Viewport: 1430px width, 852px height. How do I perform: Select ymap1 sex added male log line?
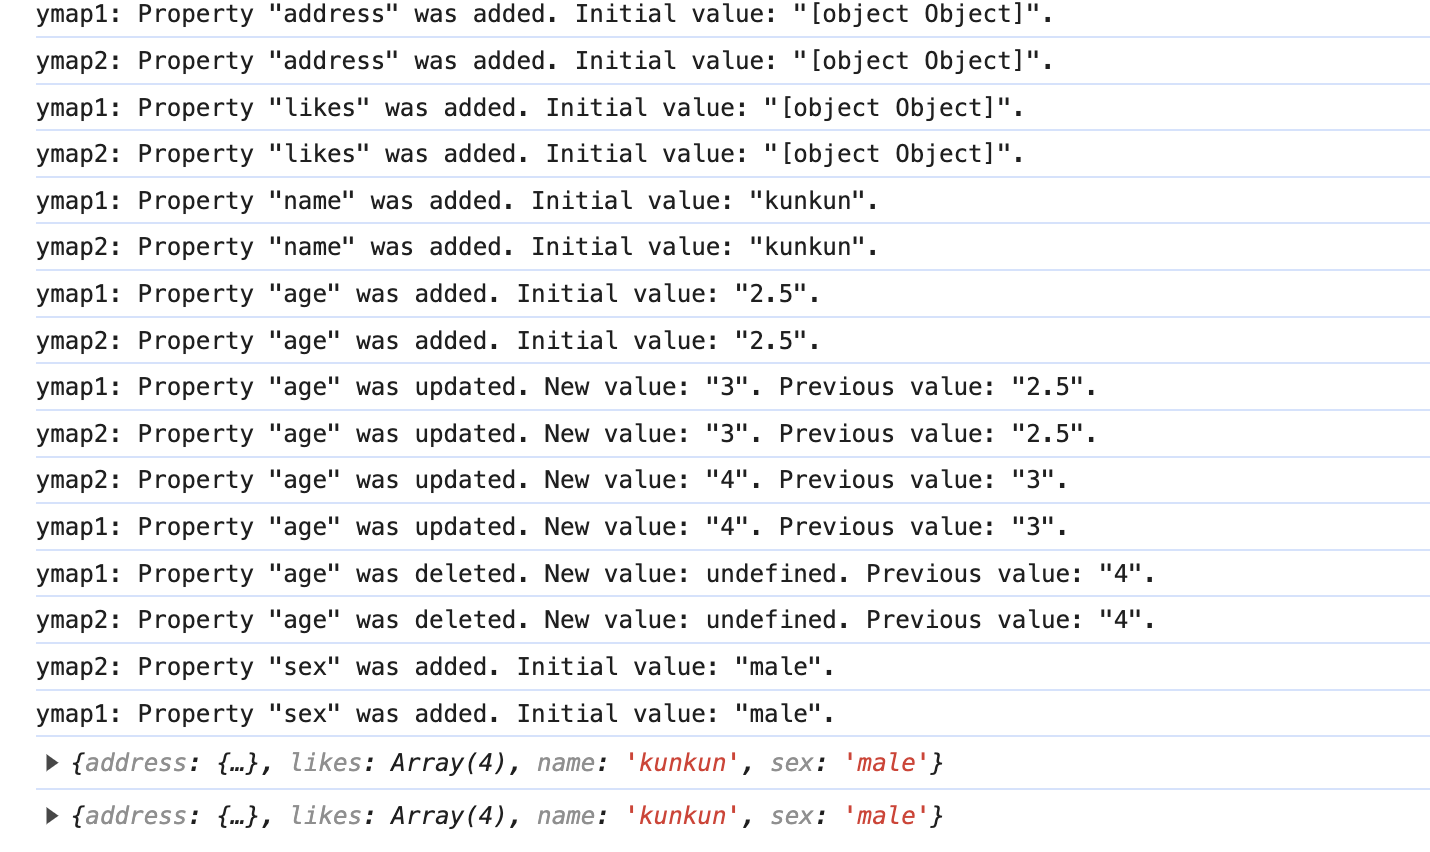[x=435, y=714]
